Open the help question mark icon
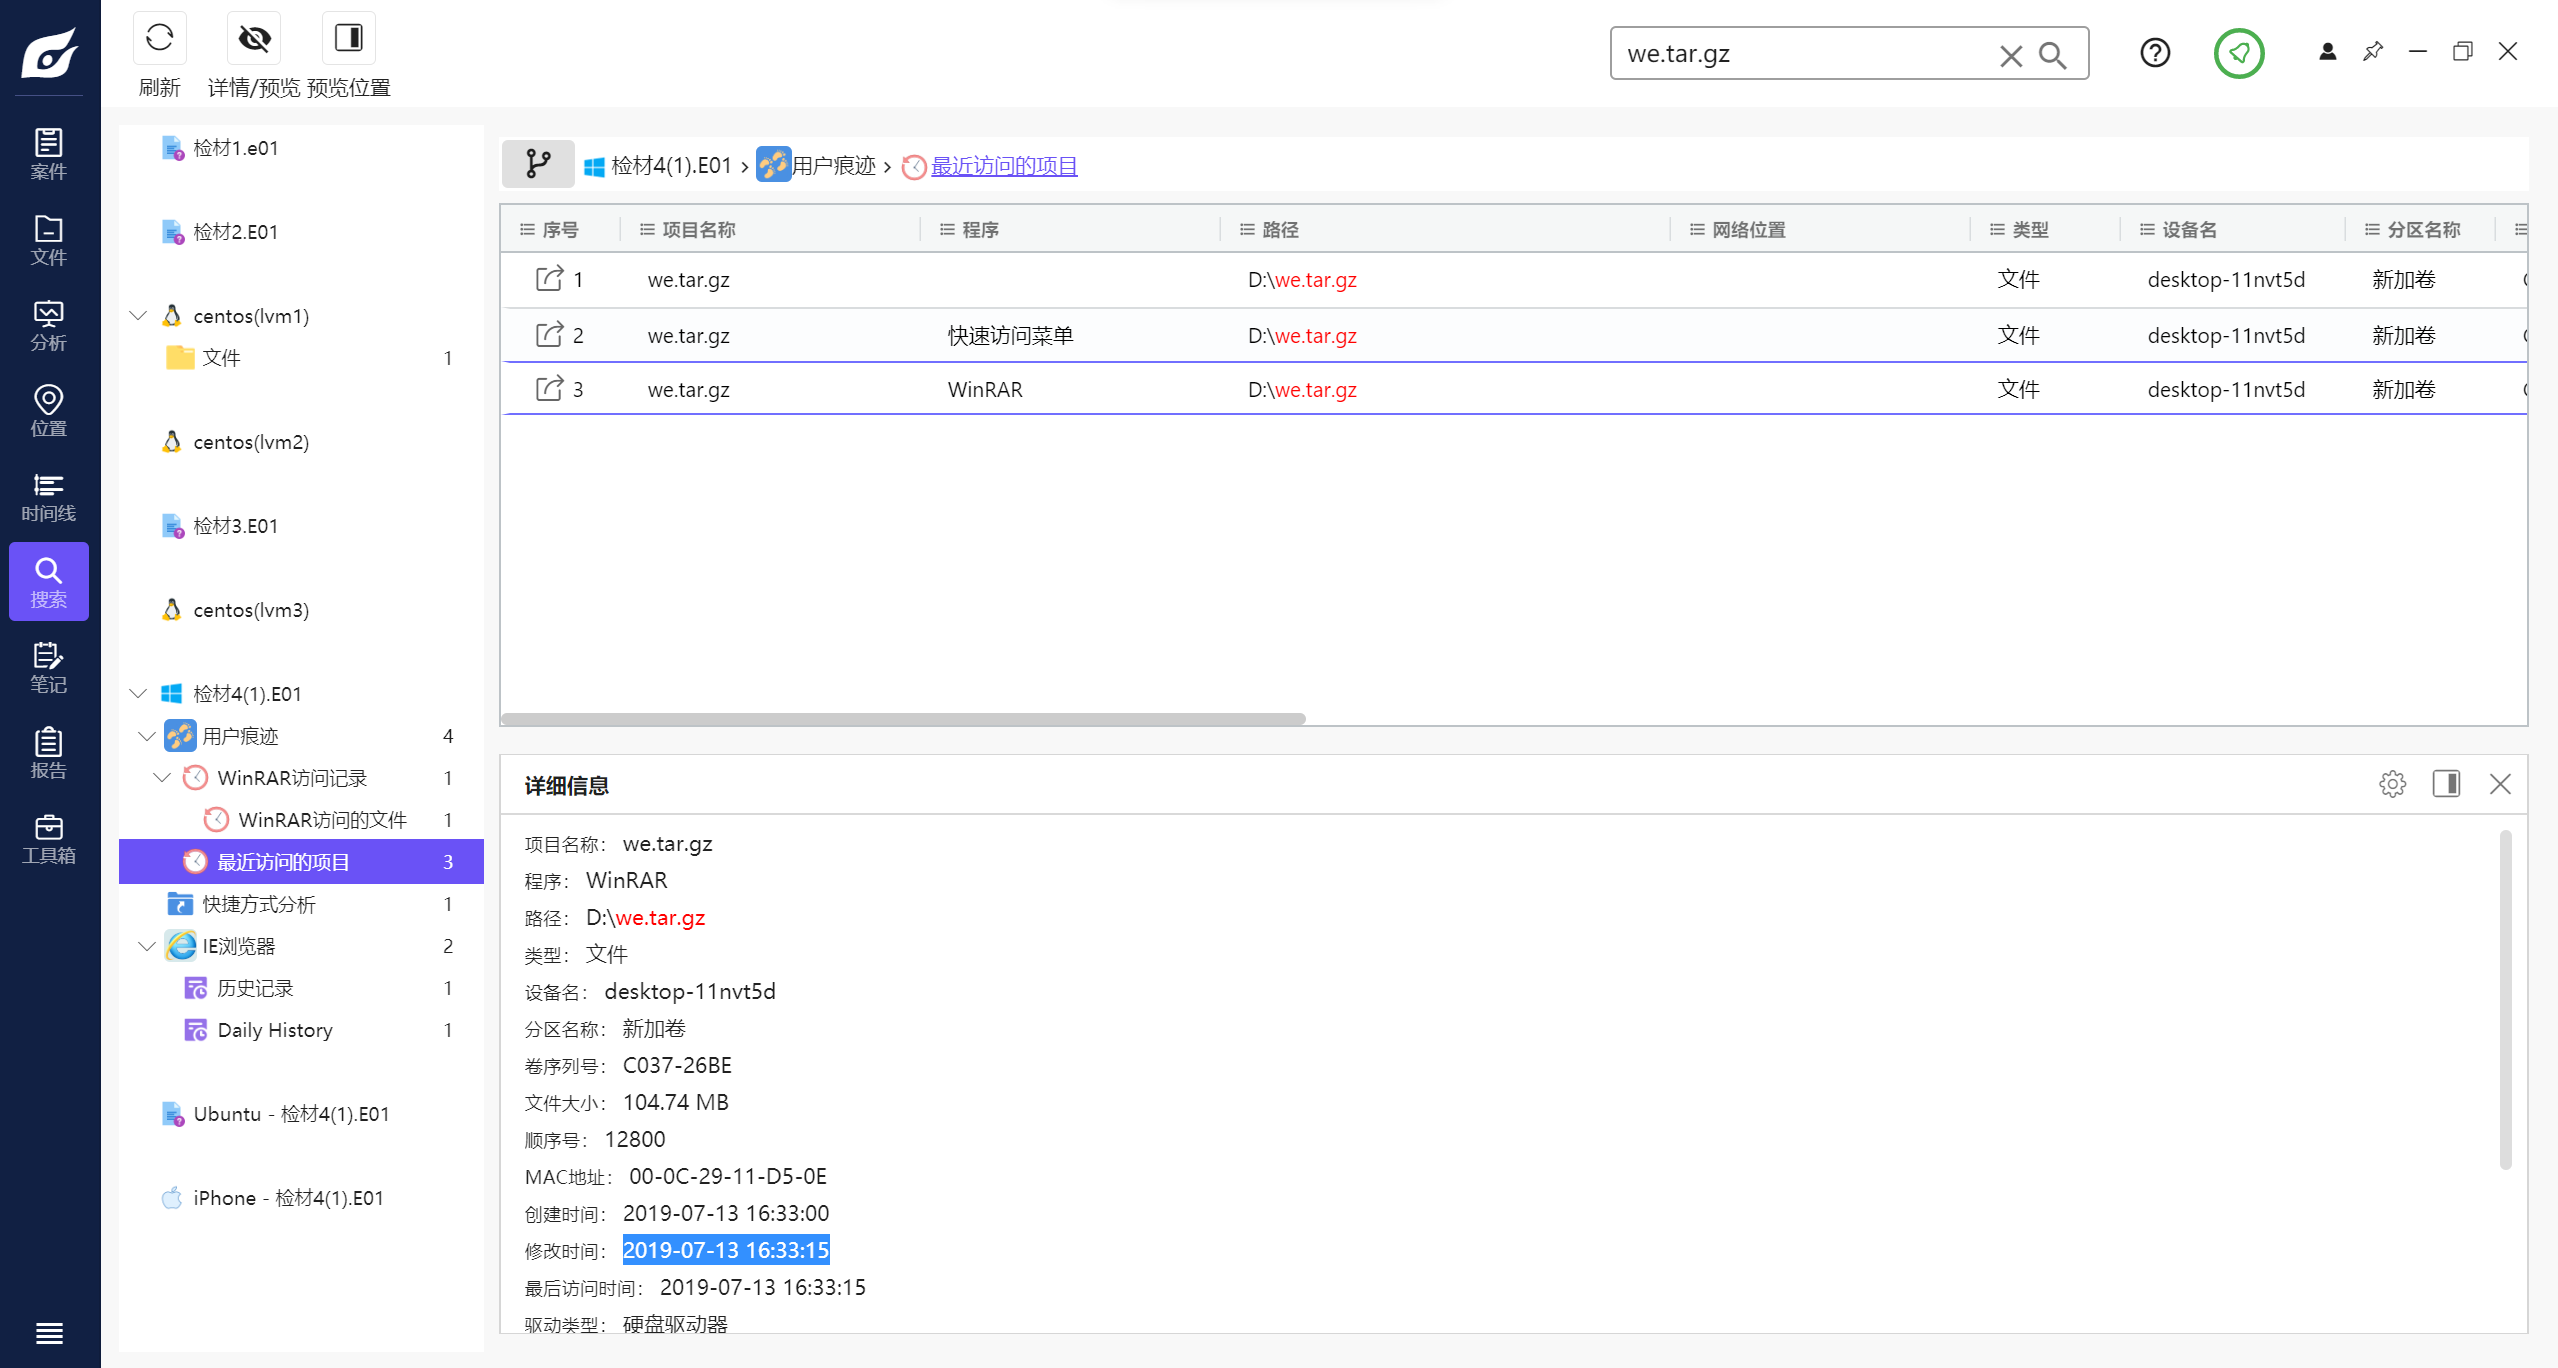 click(2155, 53)
